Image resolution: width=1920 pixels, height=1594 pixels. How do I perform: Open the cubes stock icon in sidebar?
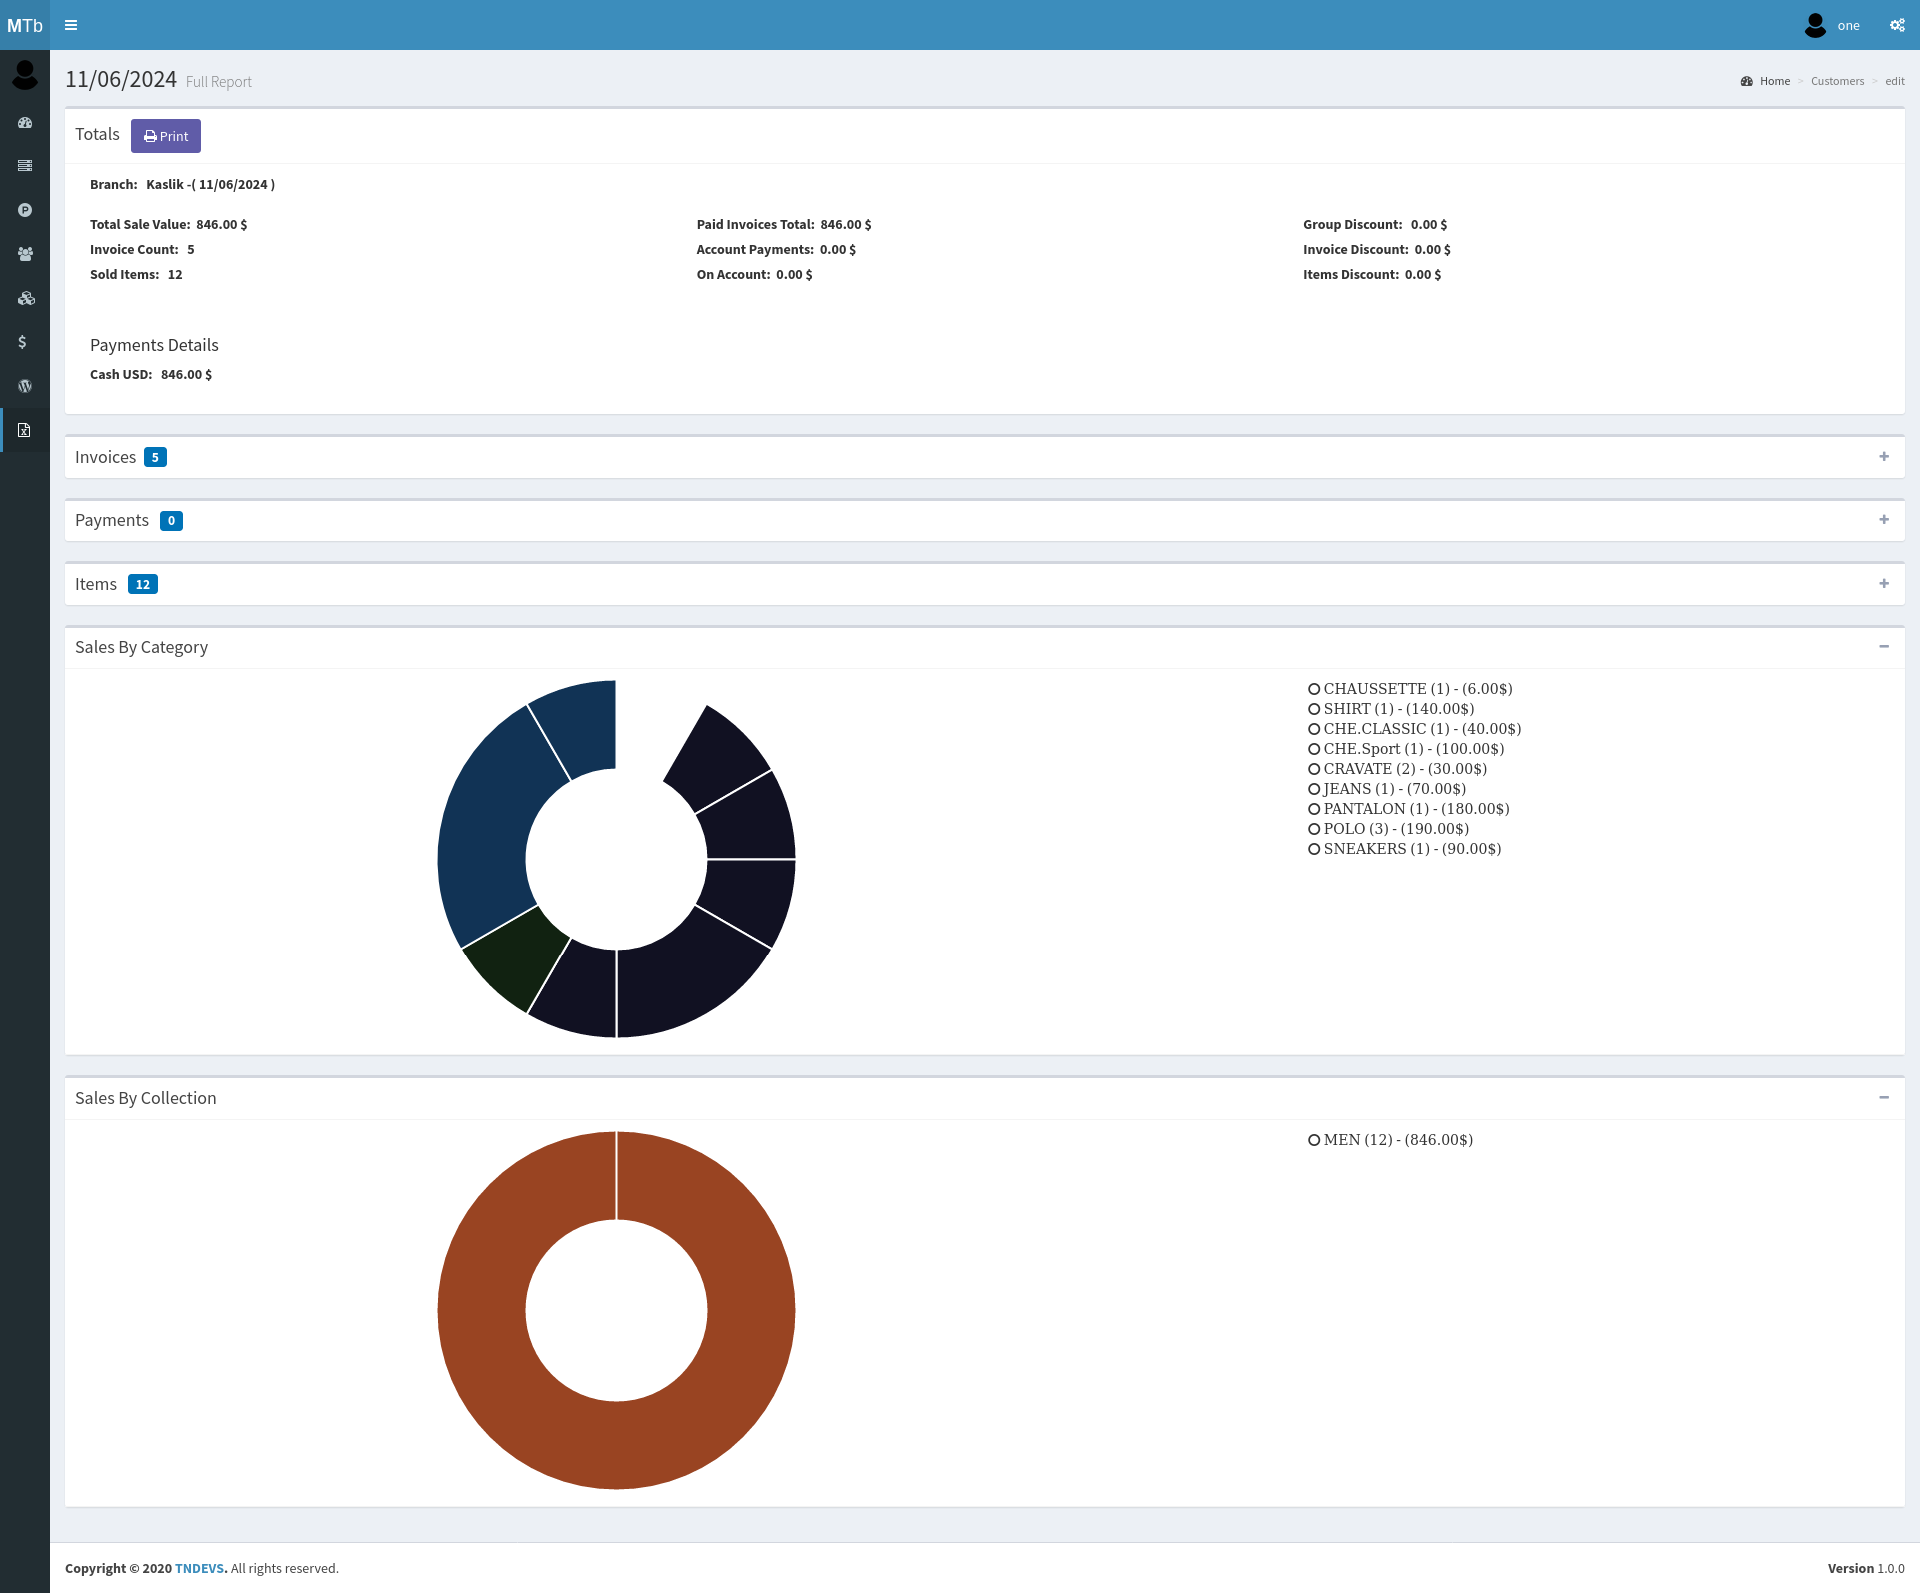pos(25,298)
